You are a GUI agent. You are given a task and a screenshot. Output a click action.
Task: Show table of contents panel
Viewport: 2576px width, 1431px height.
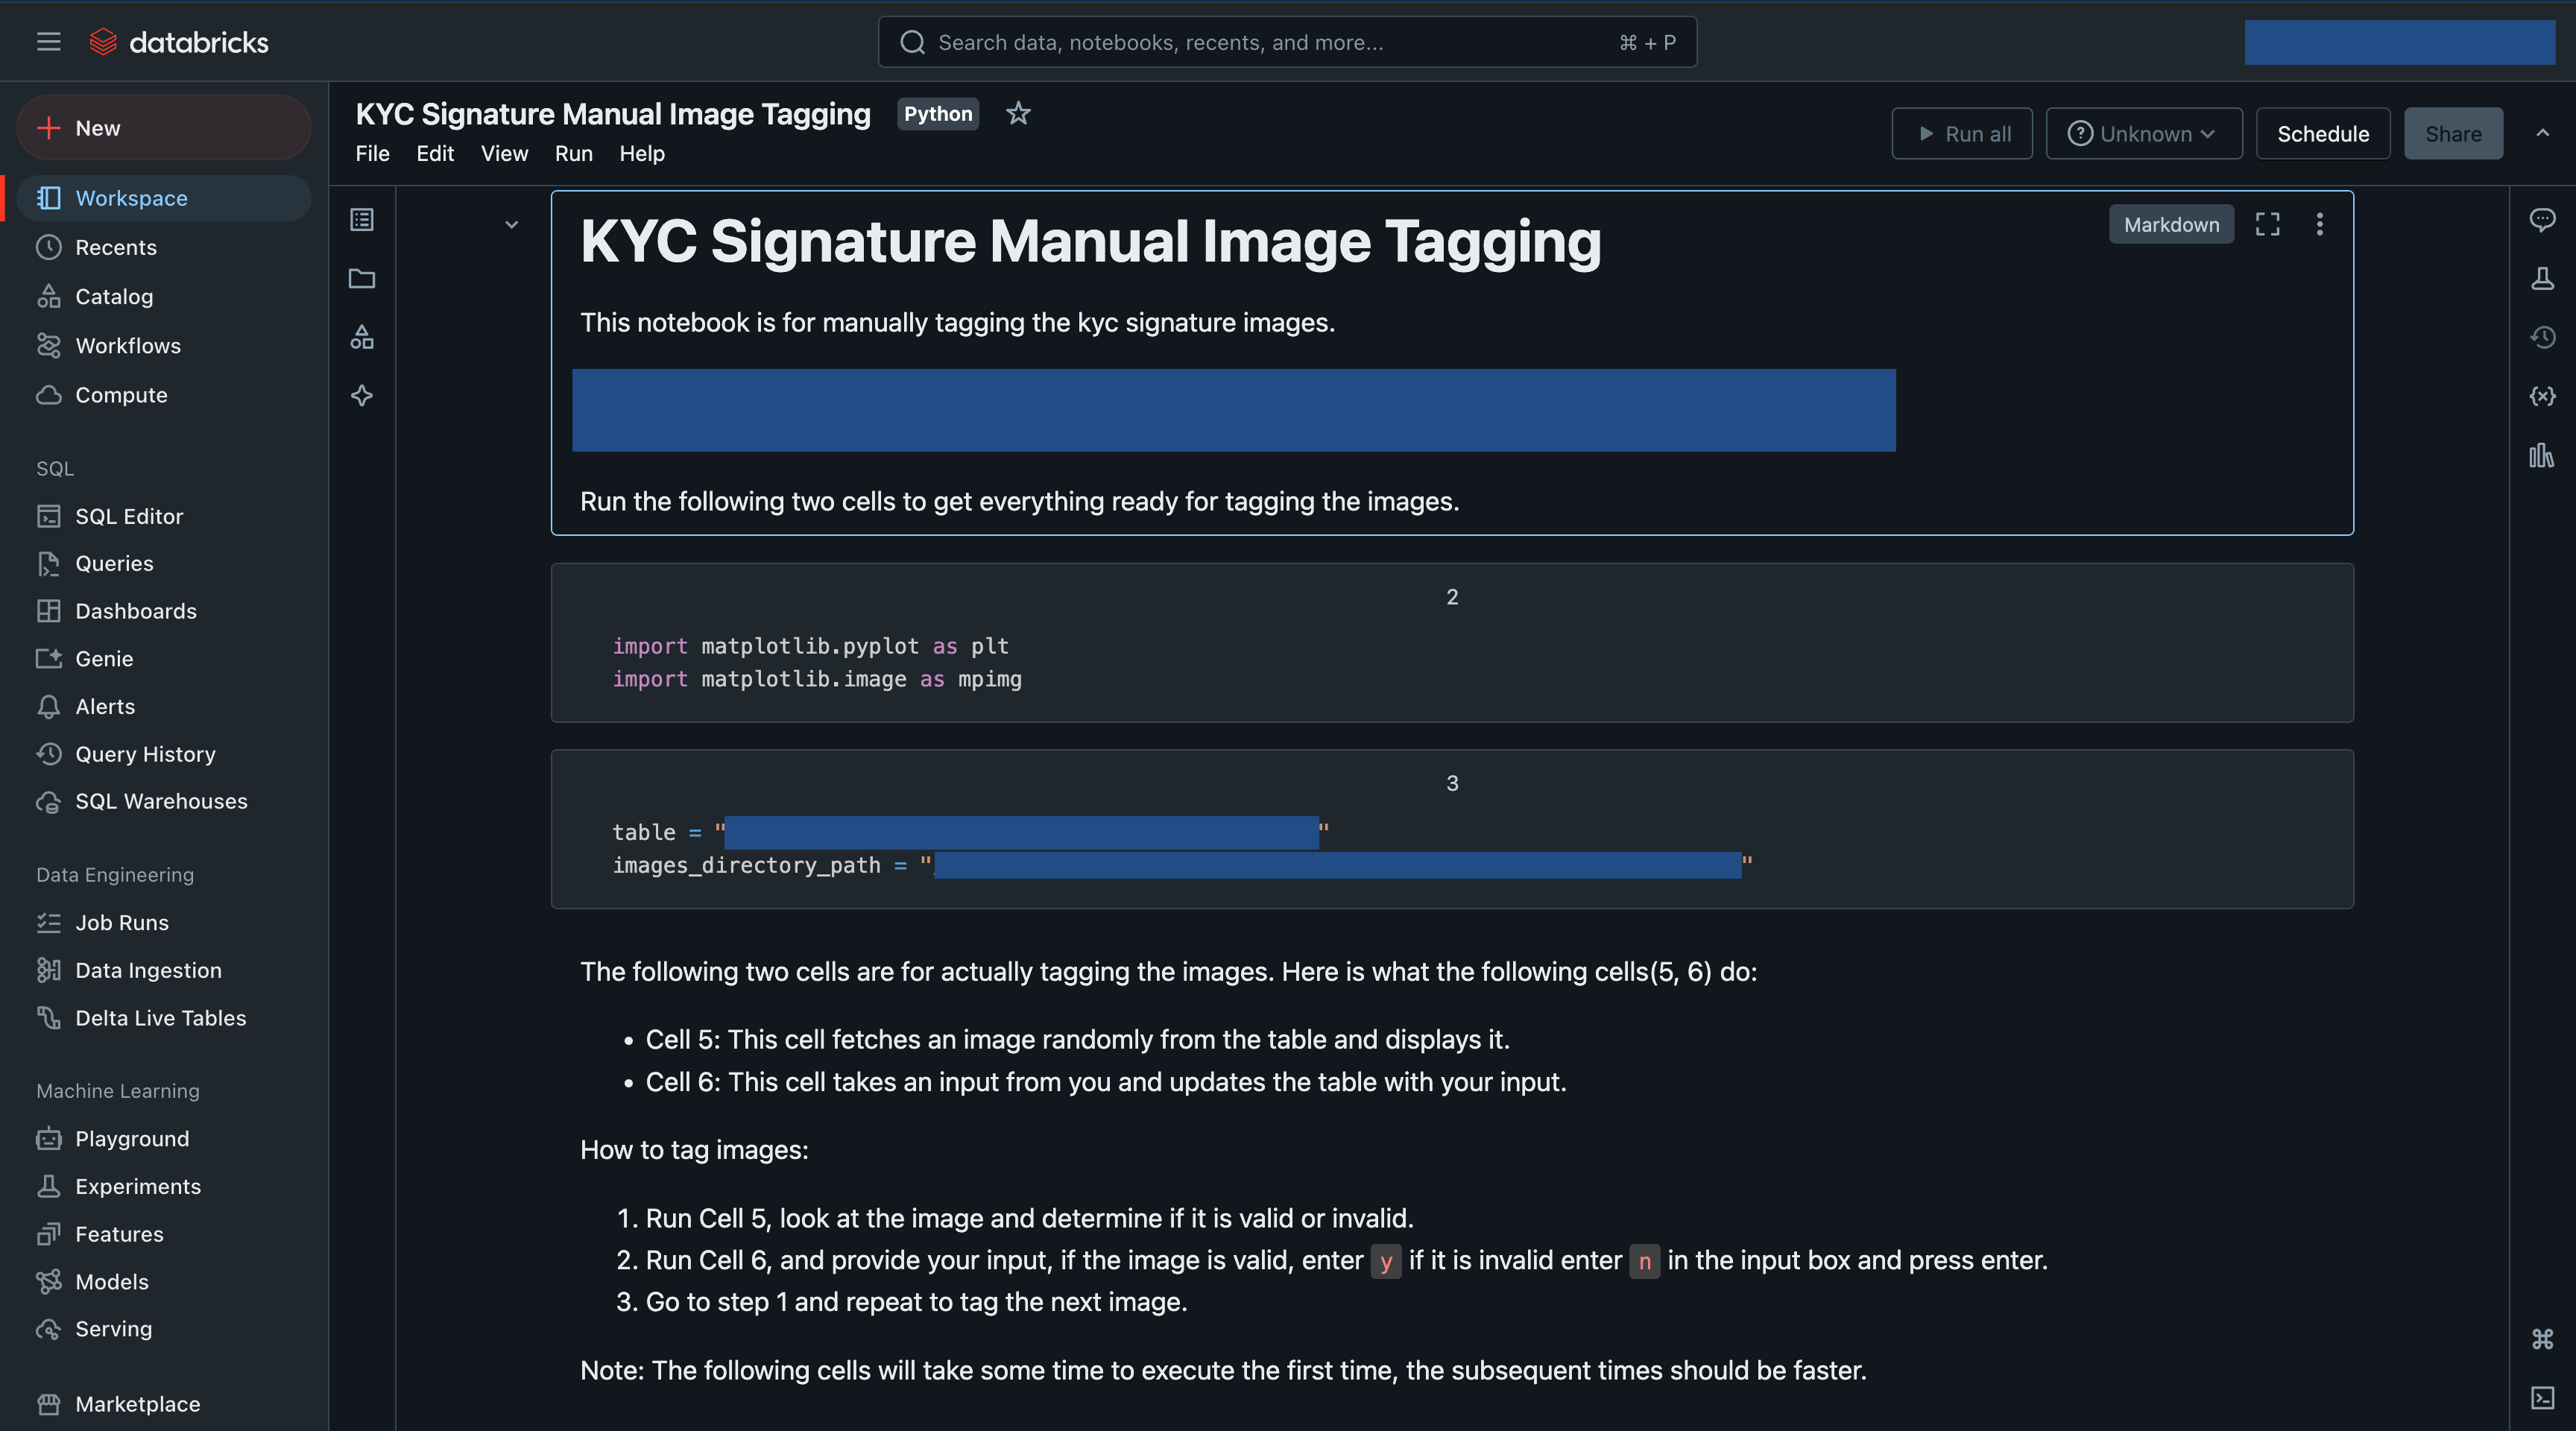point(362,219)
